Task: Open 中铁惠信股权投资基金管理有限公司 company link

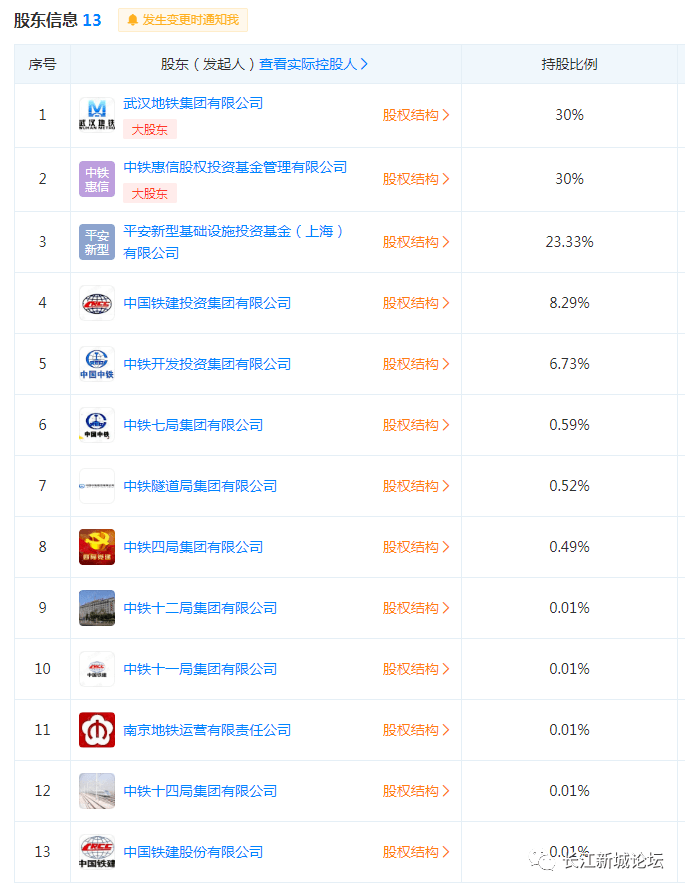Action: (235, 167)
